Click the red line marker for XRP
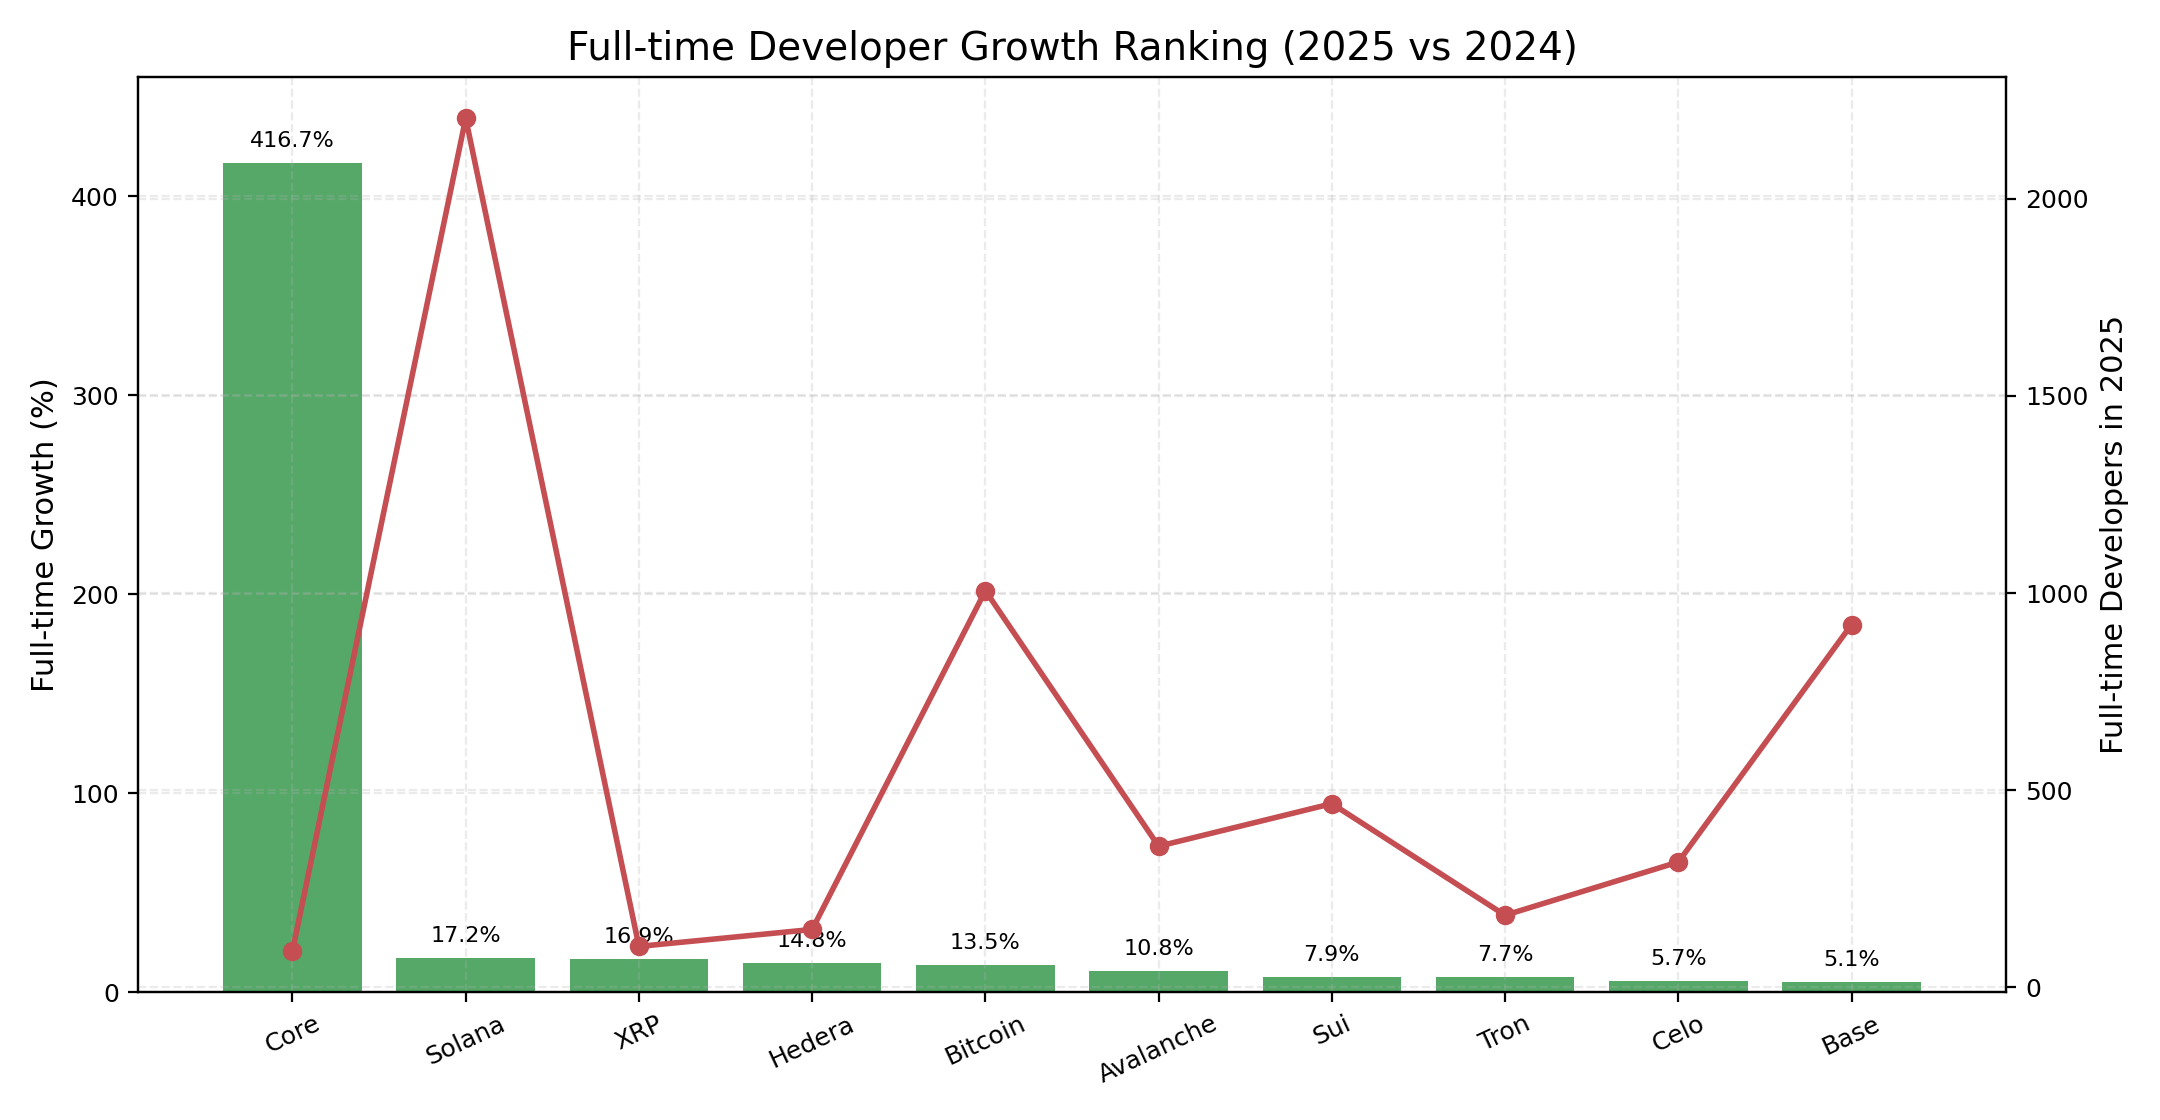 [639, 946]
